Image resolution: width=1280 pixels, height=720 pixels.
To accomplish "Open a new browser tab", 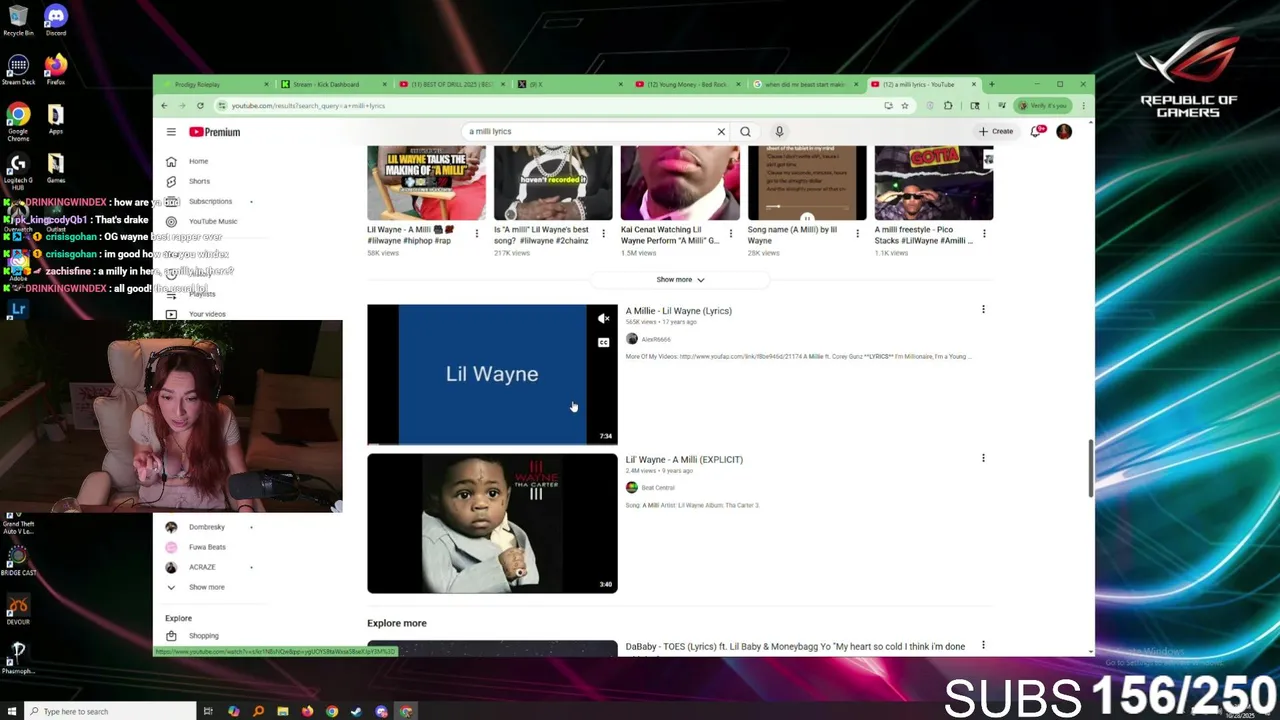I will [x=991, y=84].
